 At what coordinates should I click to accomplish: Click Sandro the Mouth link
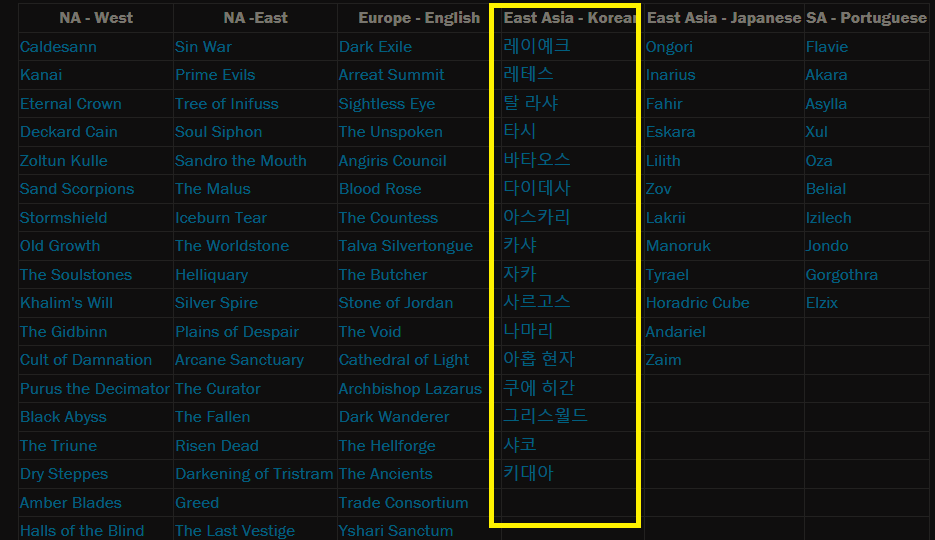pyautogui.click(x=240, y=161)
